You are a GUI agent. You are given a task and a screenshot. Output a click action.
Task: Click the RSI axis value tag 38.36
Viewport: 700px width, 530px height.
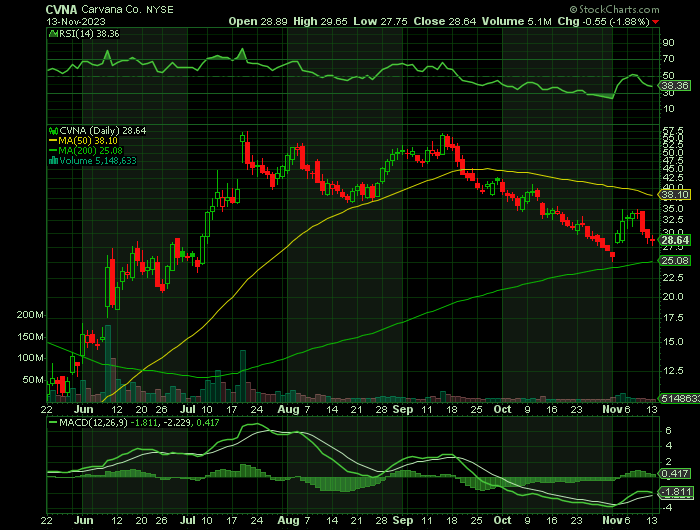pyautogui.click(x=675, y=85)
